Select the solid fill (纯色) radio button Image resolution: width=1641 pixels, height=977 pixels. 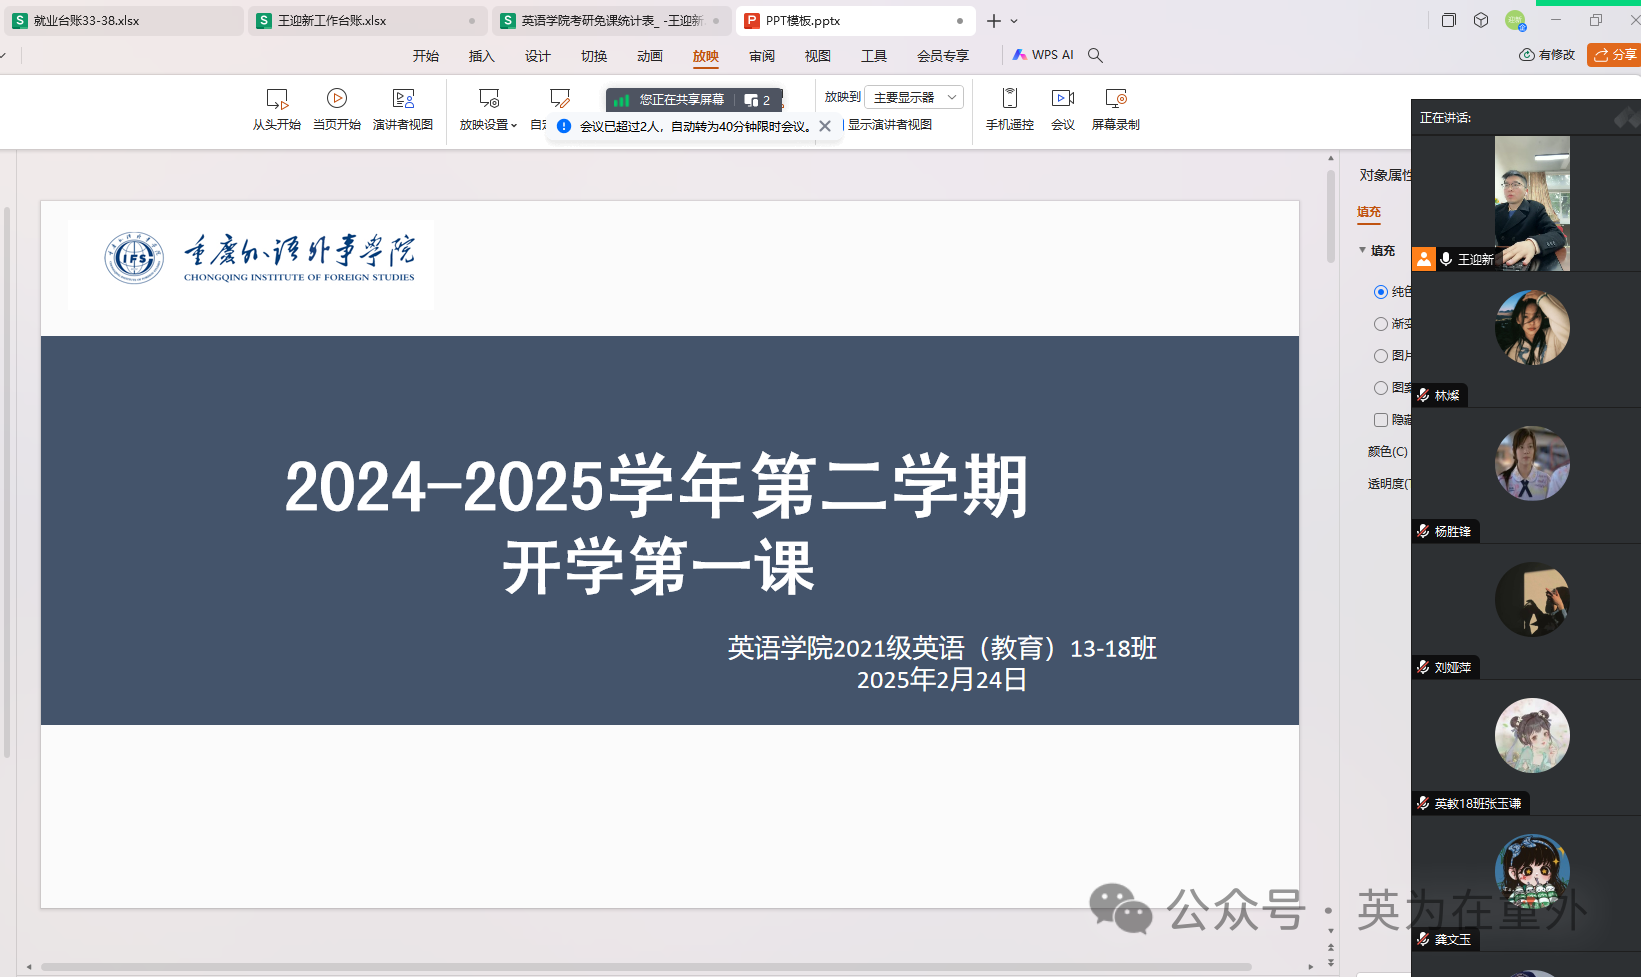click(1381, 292)
